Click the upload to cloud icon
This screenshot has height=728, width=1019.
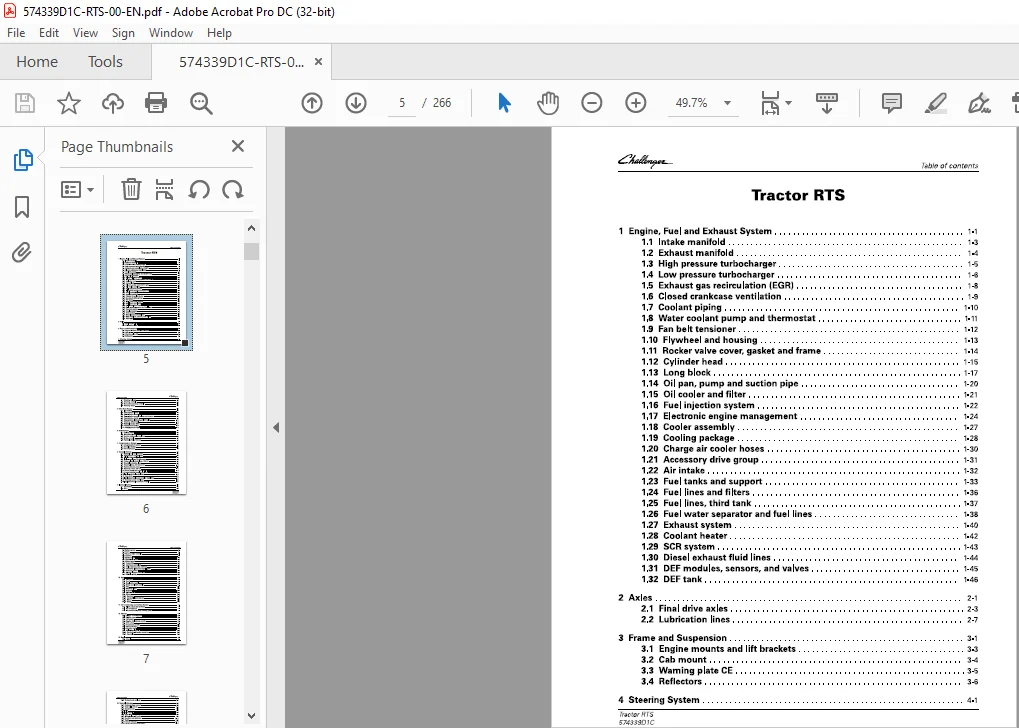(112, 103)
